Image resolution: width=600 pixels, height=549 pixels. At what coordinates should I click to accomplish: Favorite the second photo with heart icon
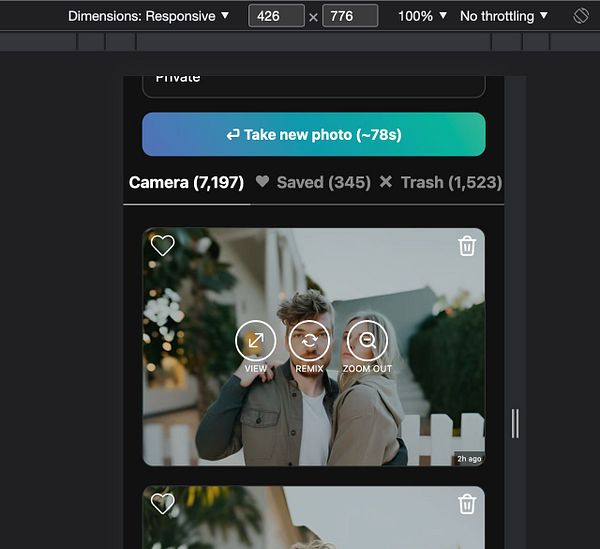(x=163, y=503)
